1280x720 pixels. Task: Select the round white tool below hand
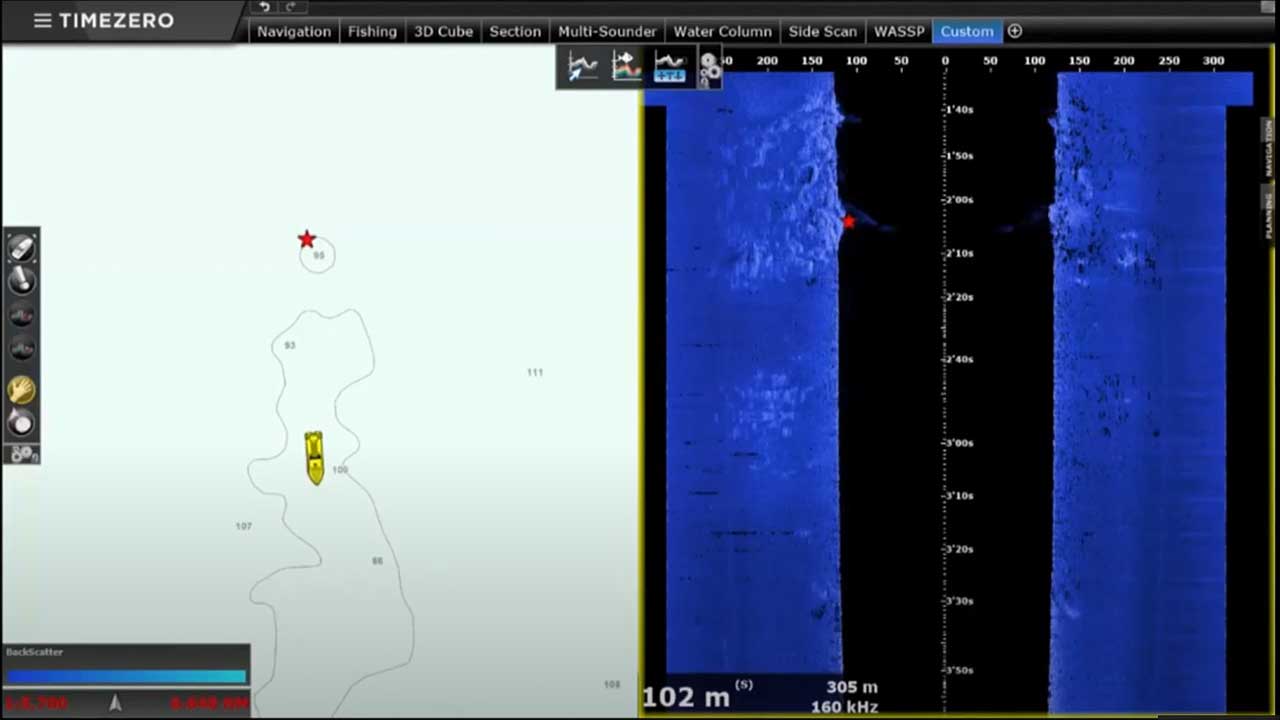[22, 423]
